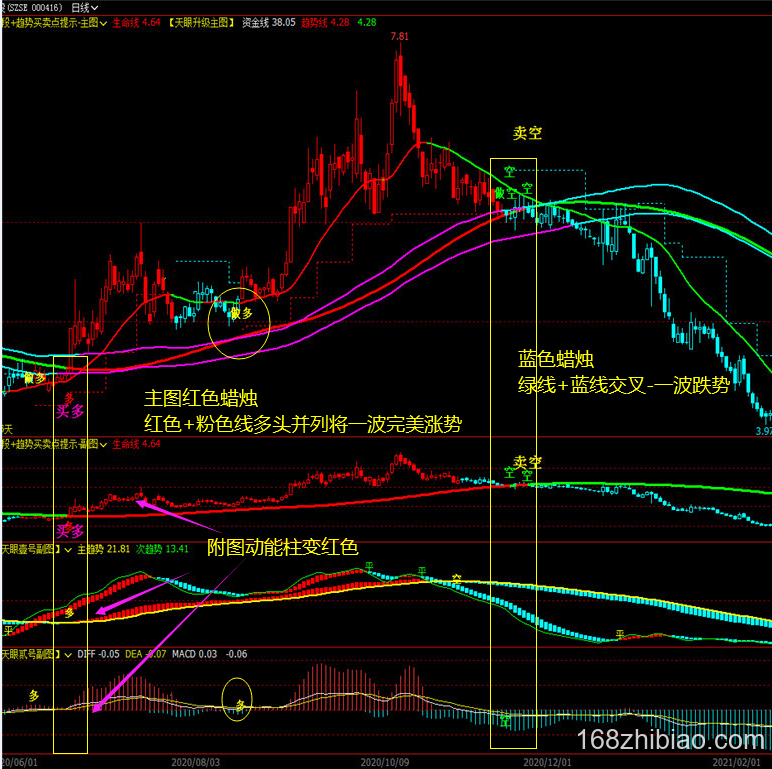
Task: Select the red 生命线 4.64 label in main chart
Action: [136, 20]
